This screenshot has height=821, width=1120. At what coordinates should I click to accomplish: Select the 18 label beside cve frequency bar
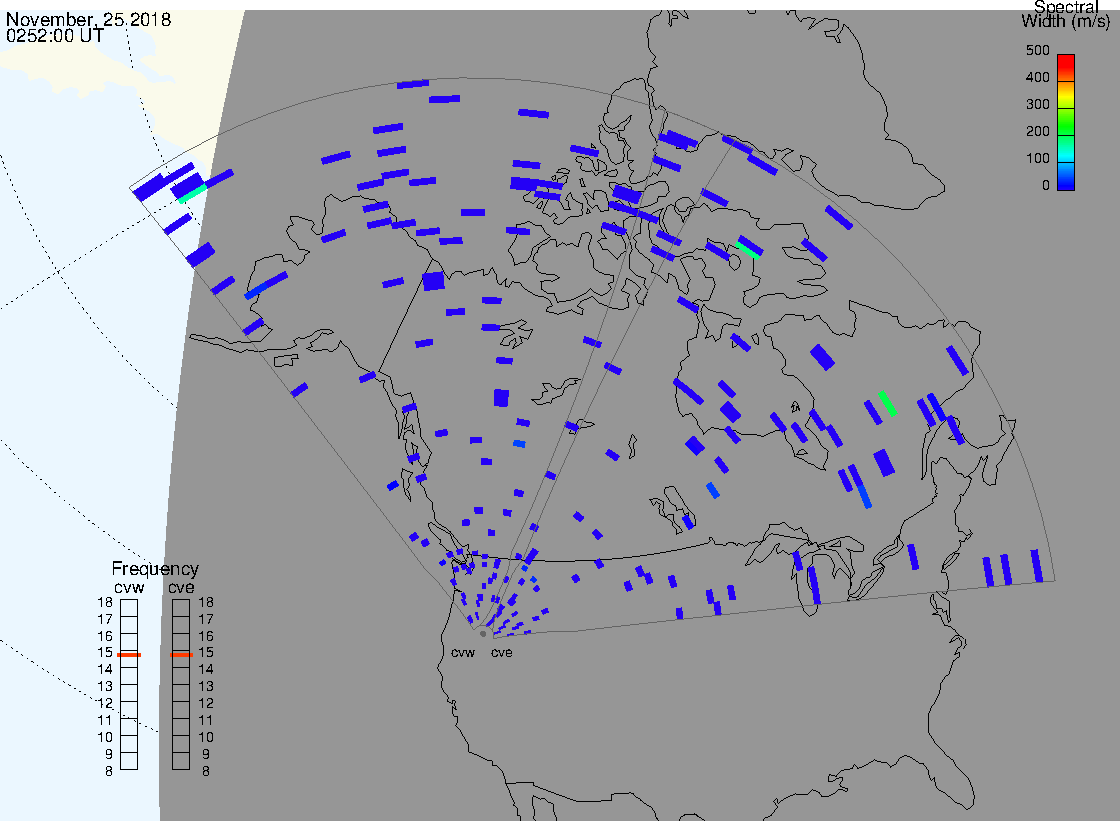[206, 602]
